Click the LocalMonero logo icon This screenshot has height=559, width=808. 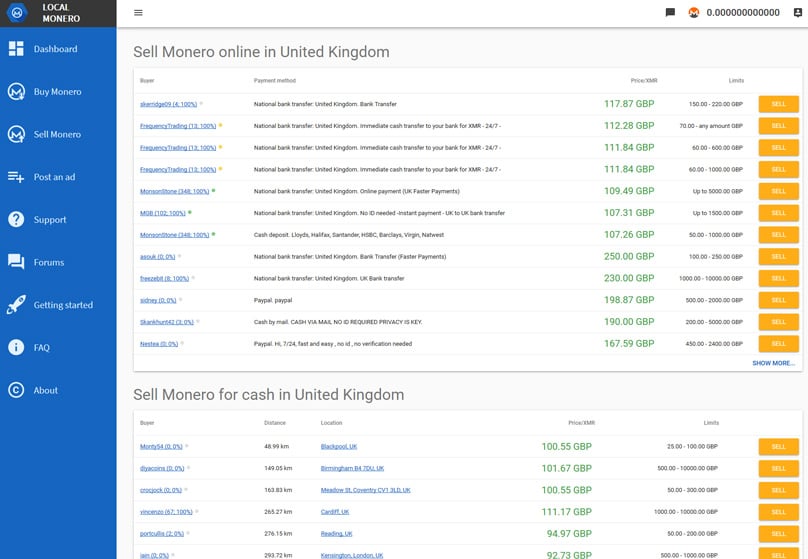(x=17, y=13)
